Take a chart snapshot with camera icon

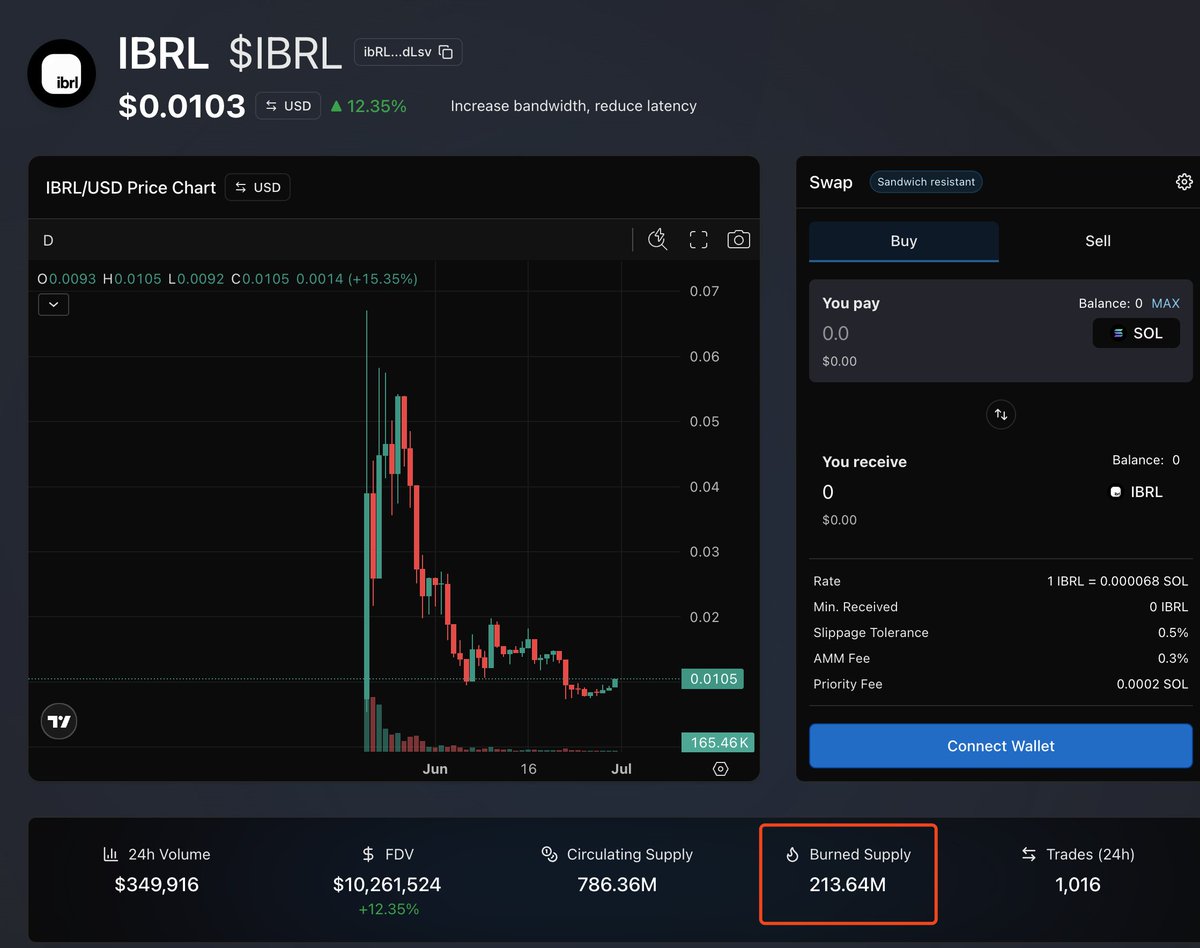739,240
